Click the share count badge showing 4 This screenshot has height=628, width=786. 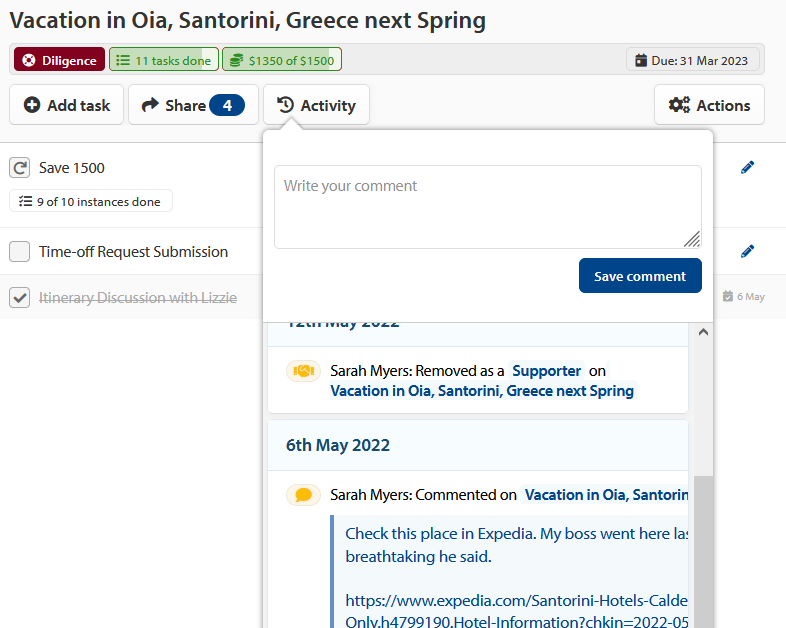tap(227, 105)
